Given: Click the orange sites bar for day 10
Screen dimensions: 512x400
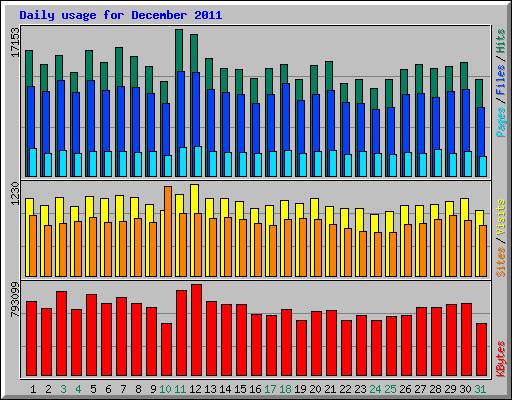Looking at the screenshot, I should pyautogui.click(x=168, y=231).
